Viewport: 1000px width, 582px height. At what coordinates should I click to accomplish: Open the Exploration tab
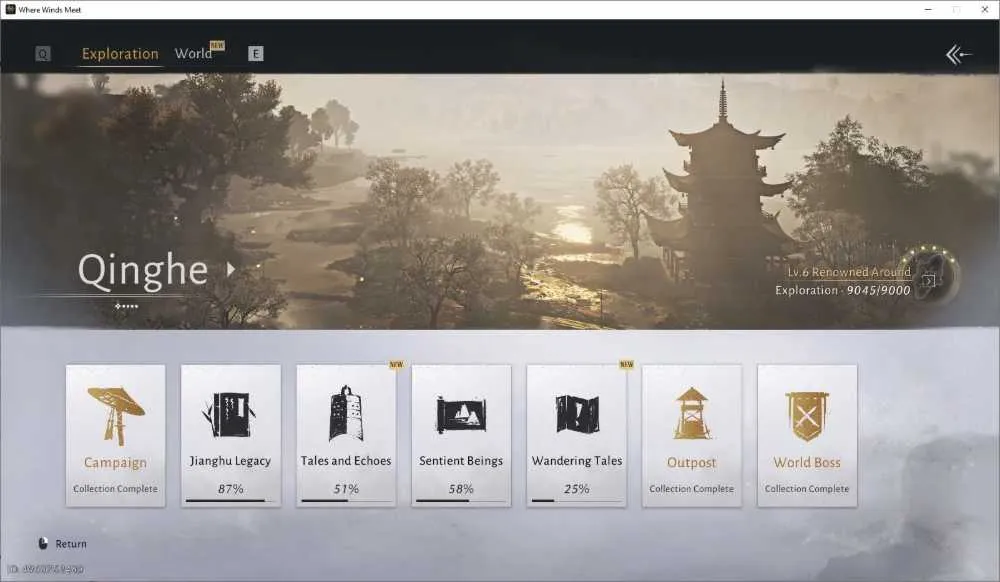point(120,54)
